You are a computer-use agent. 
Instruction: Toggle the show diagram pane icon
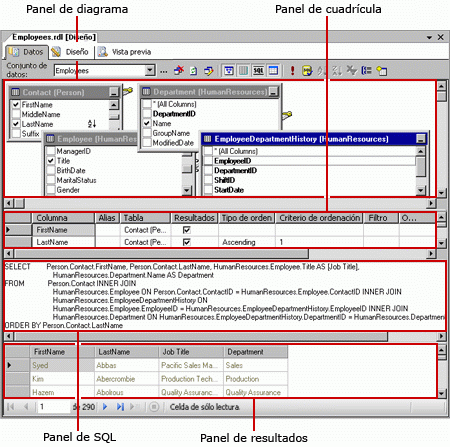pyautogui.click(x=229, y=70)
